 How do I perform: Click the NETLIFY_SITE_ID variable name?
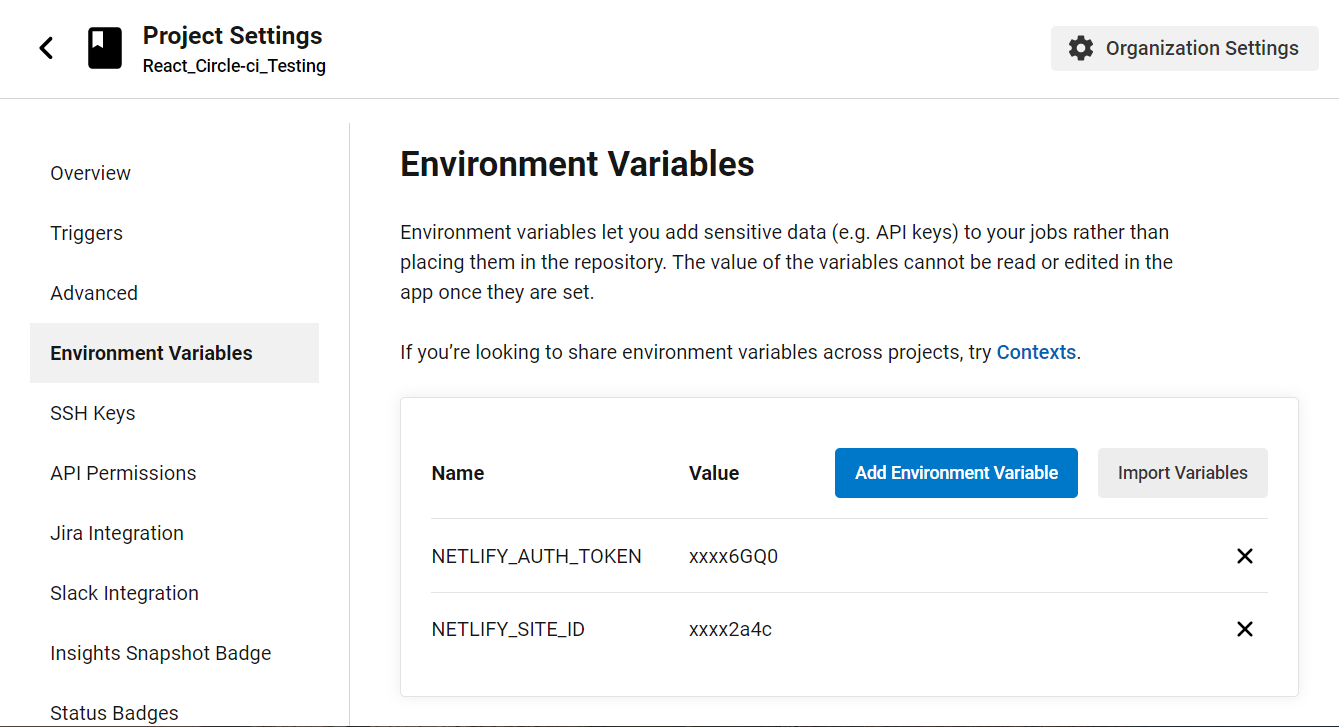pyautogui.click(x=508, y=629)
